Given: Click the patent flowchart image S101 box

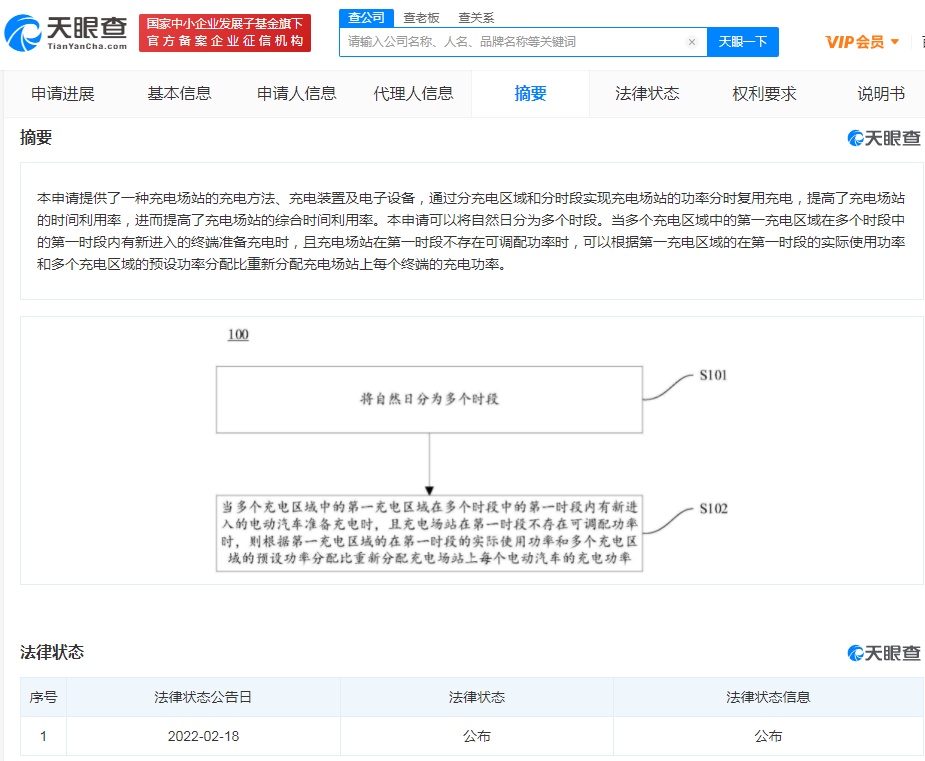Looking at the screenshot, I should [x=429, y=399].
